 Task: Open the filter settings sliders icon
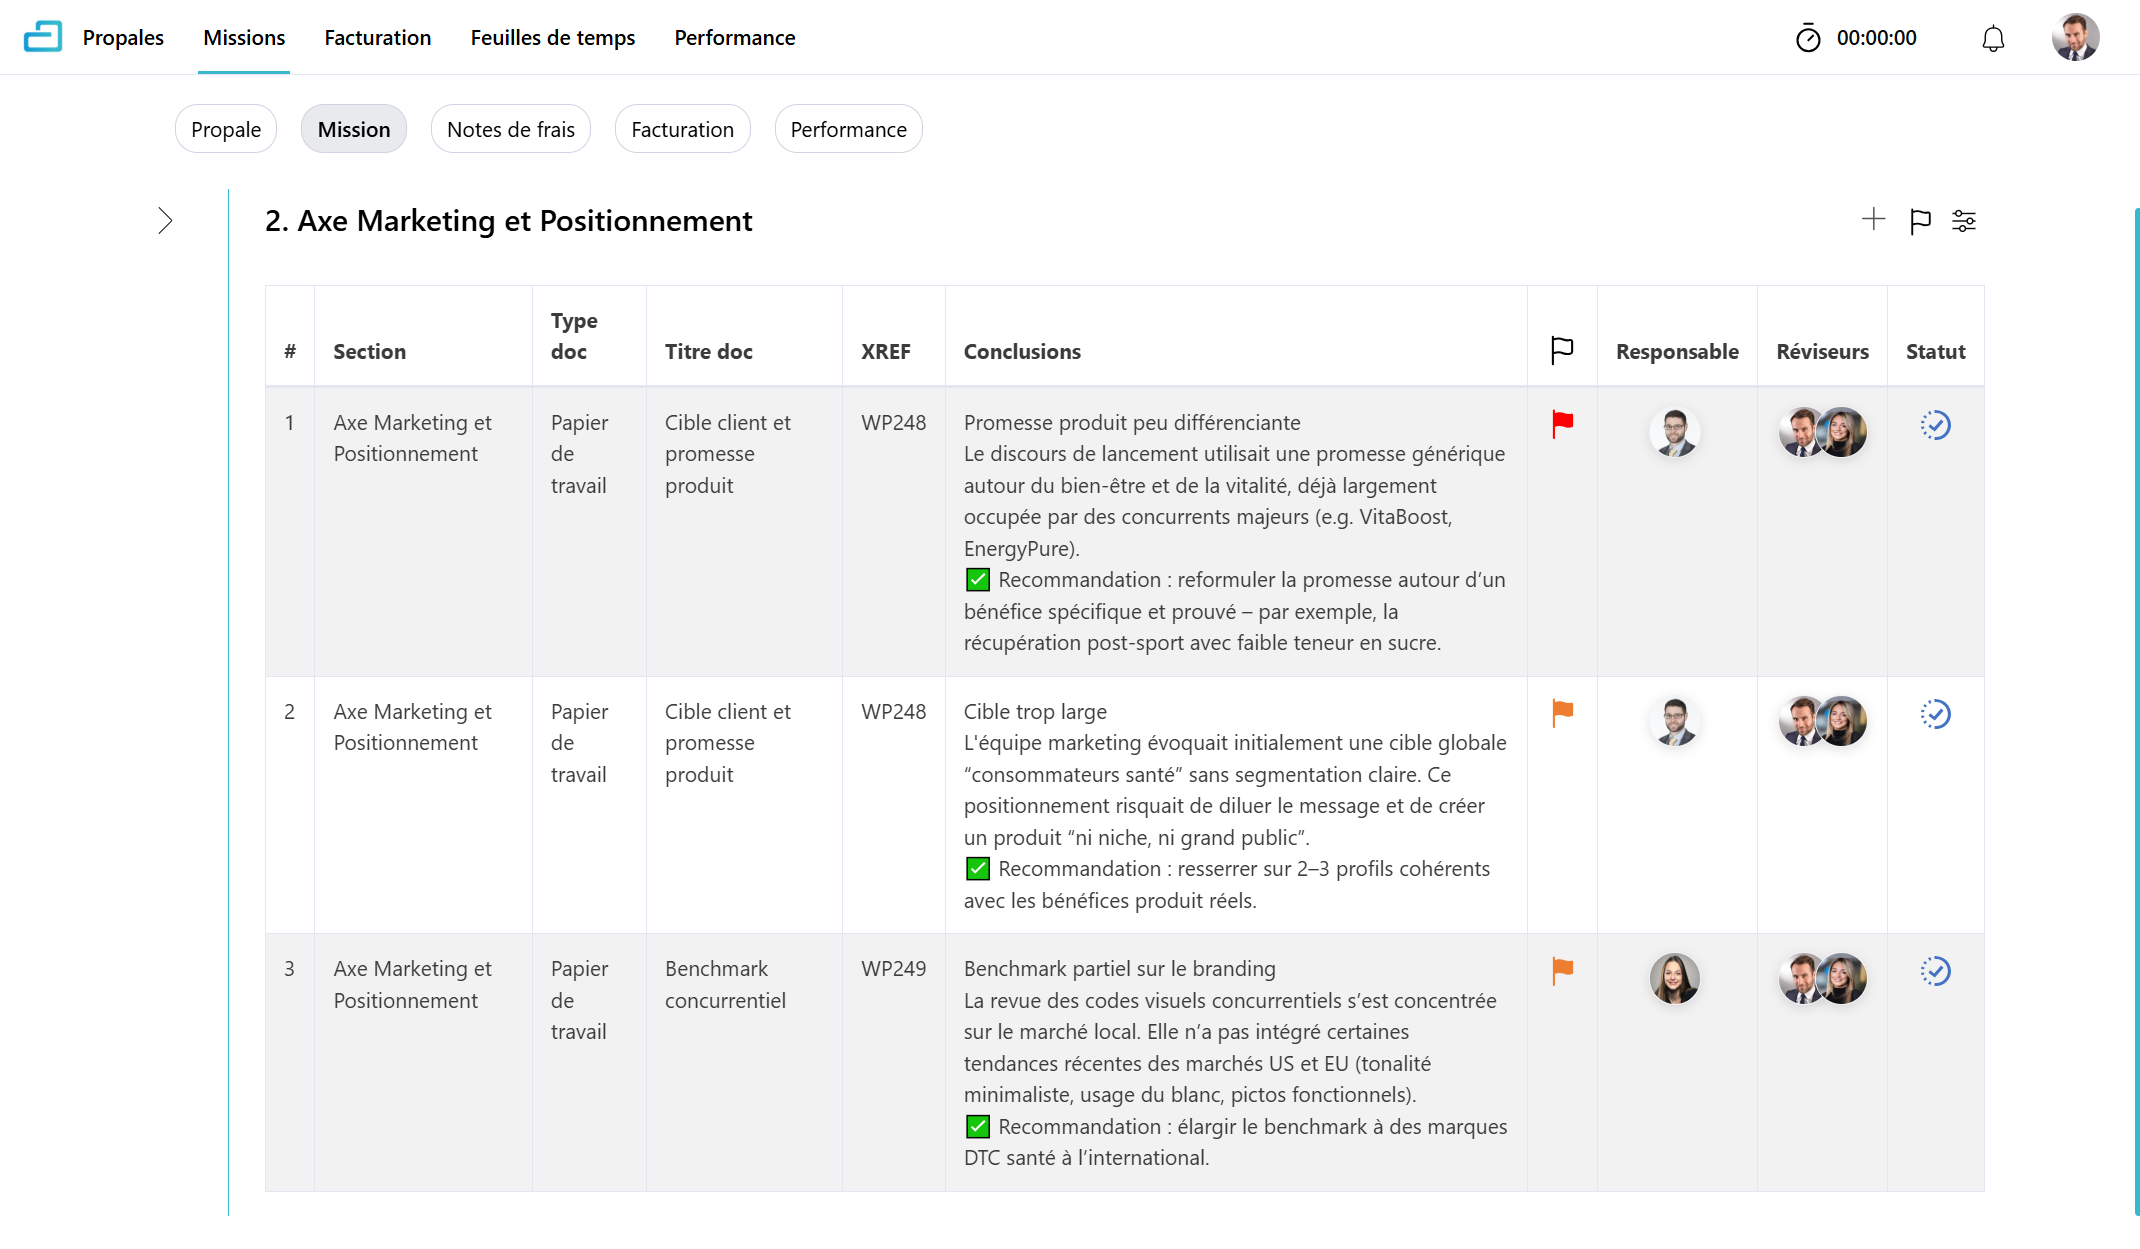pos(1964,221)
